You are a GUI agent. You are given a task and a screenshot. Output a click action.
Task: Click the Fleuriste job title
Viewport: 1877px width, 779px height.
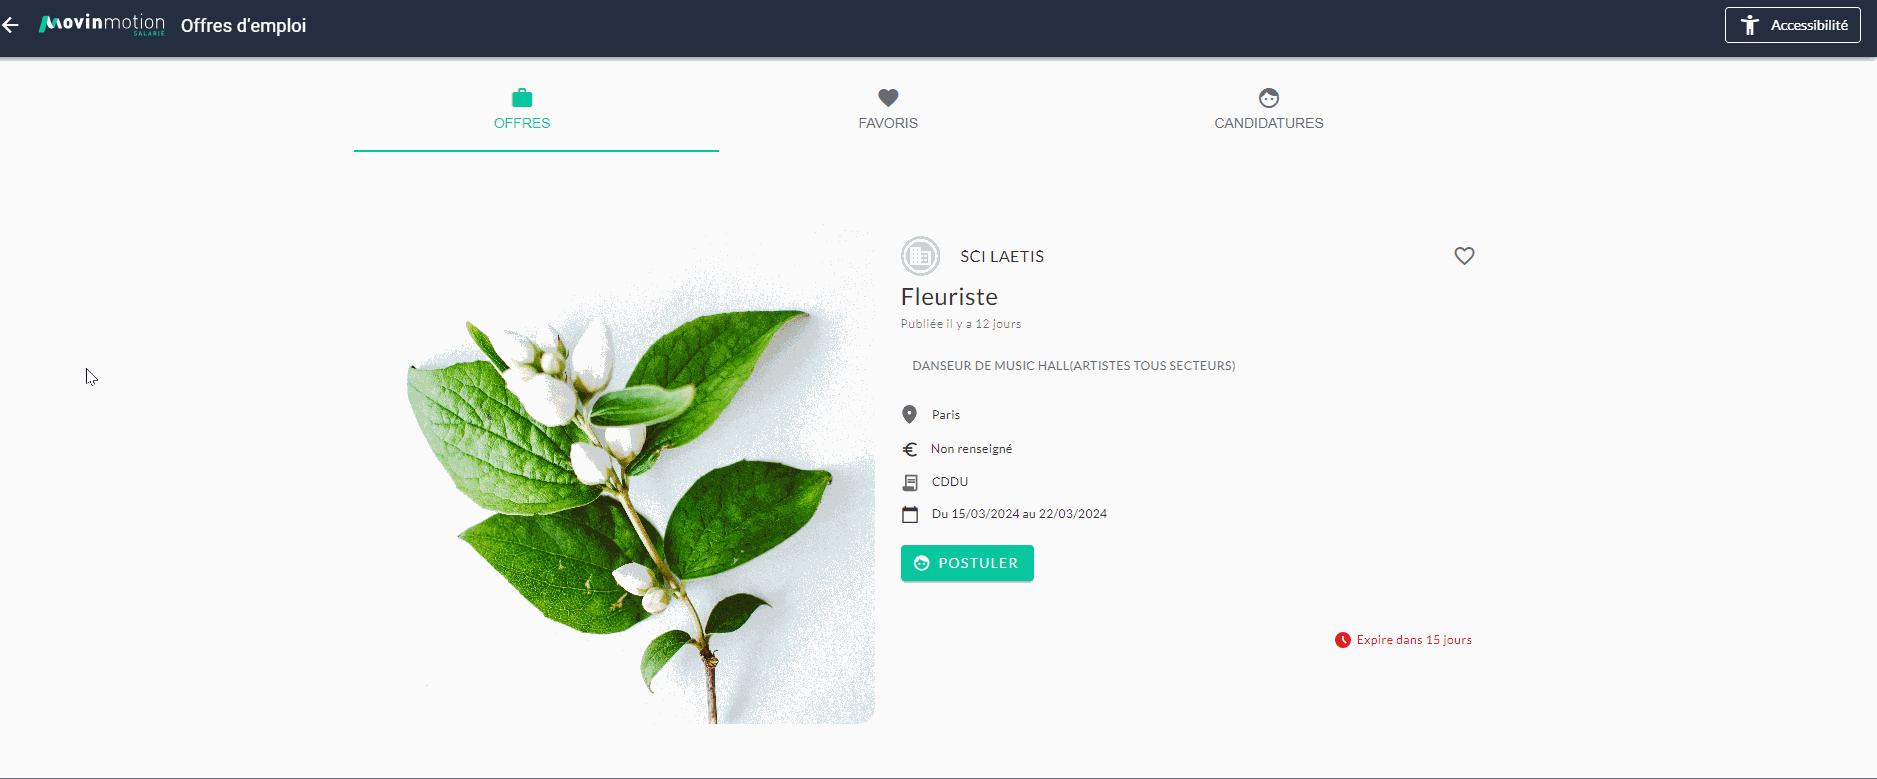pyautogui.click(x=949, y=297)
